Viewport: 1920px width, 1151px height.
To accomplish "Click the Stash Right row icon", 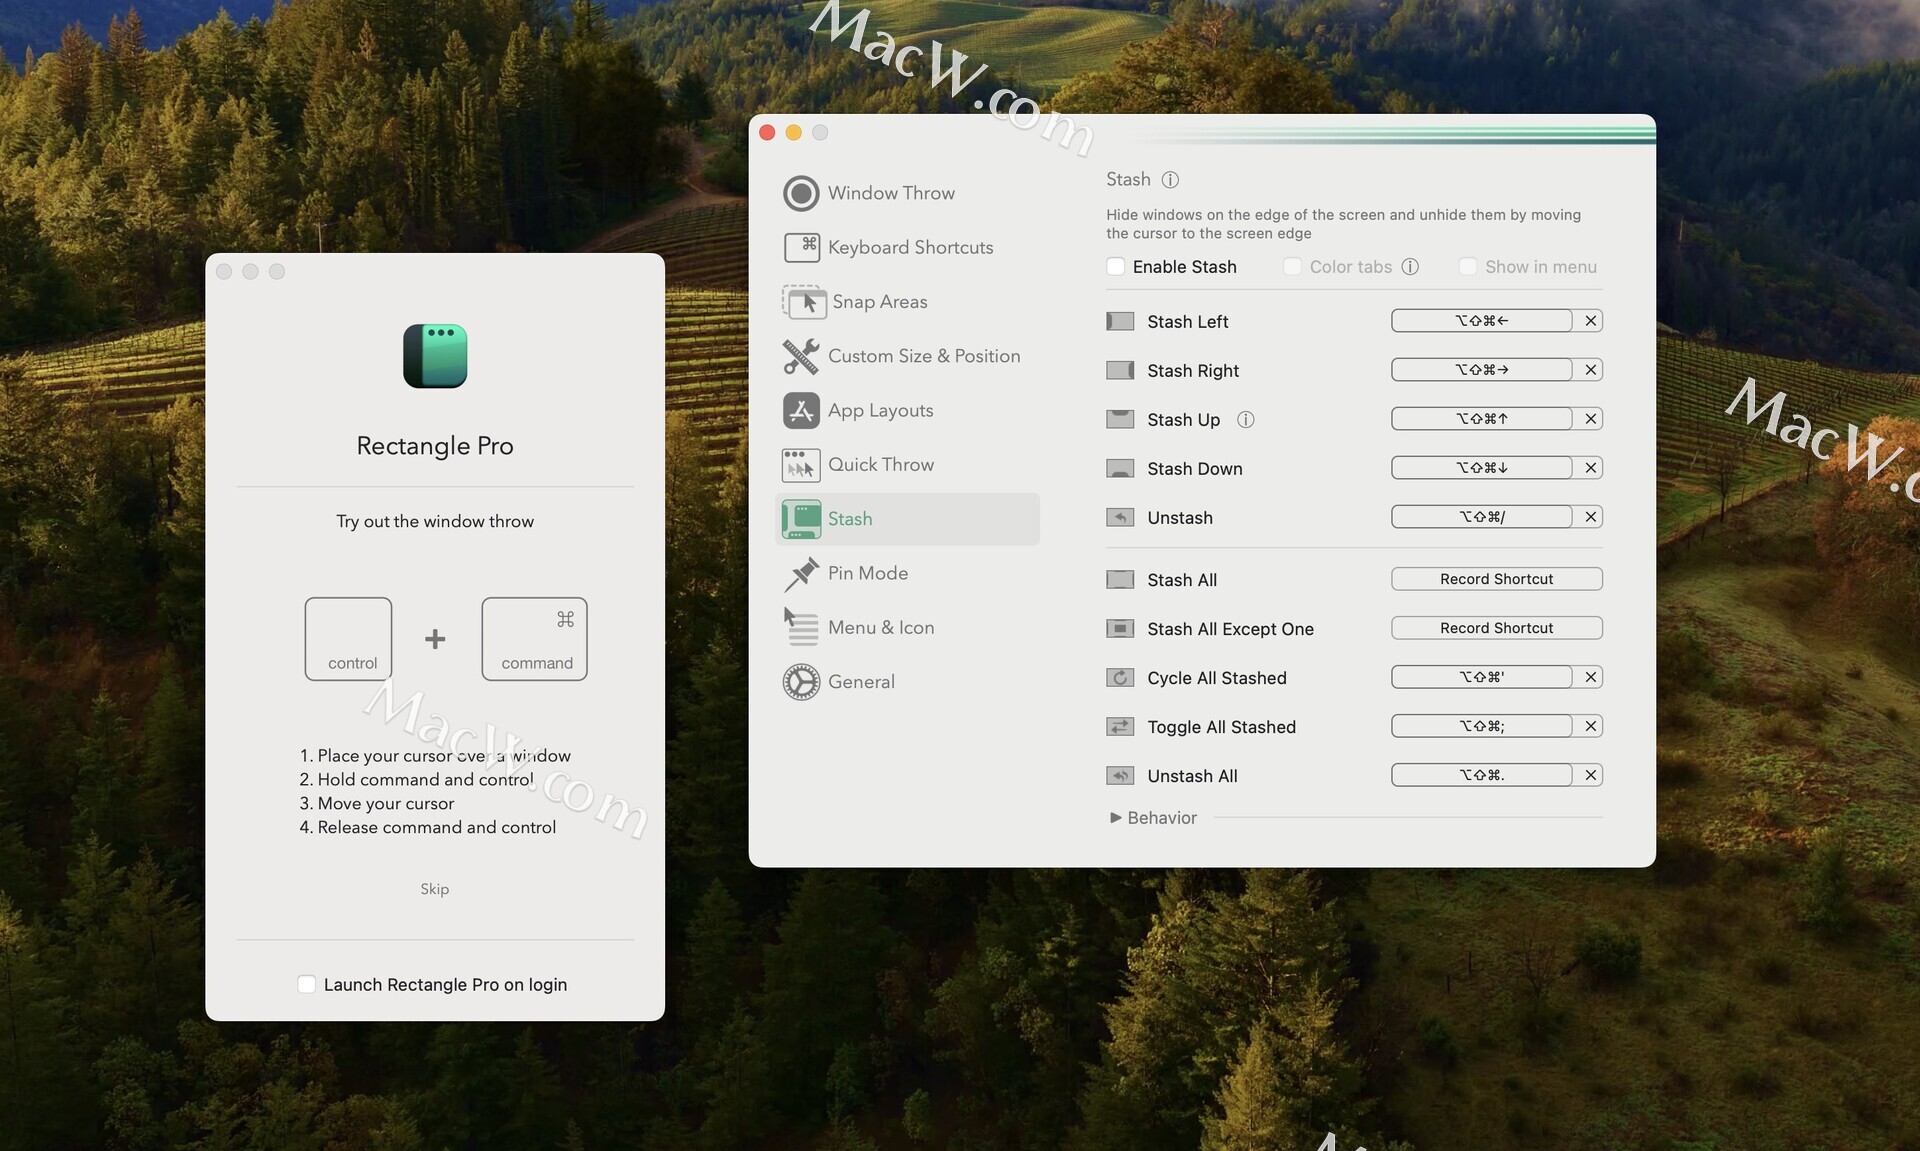I will 1120,370.
